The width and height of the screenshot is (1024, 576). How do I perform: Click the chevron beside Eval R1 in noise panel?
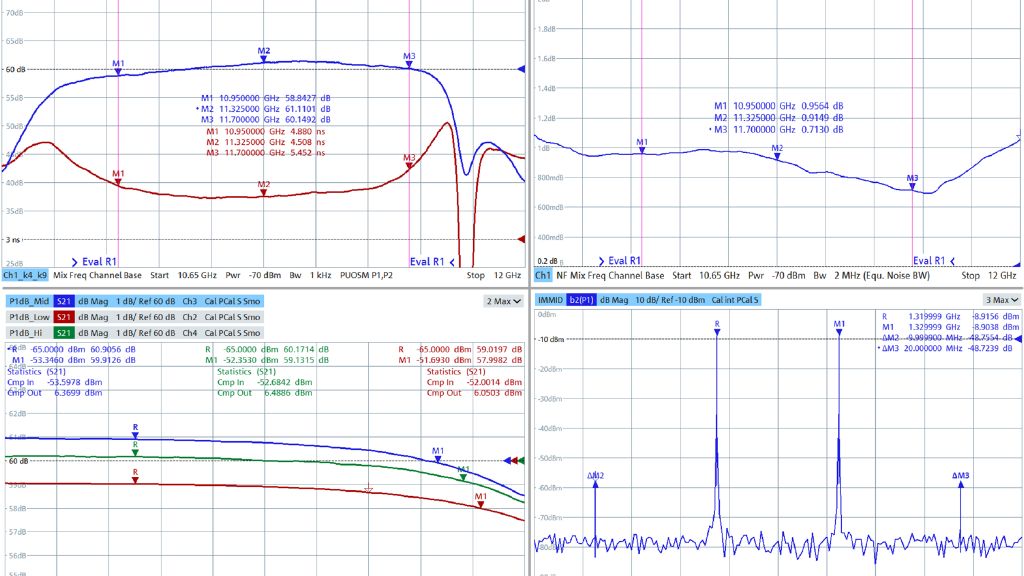604,261
